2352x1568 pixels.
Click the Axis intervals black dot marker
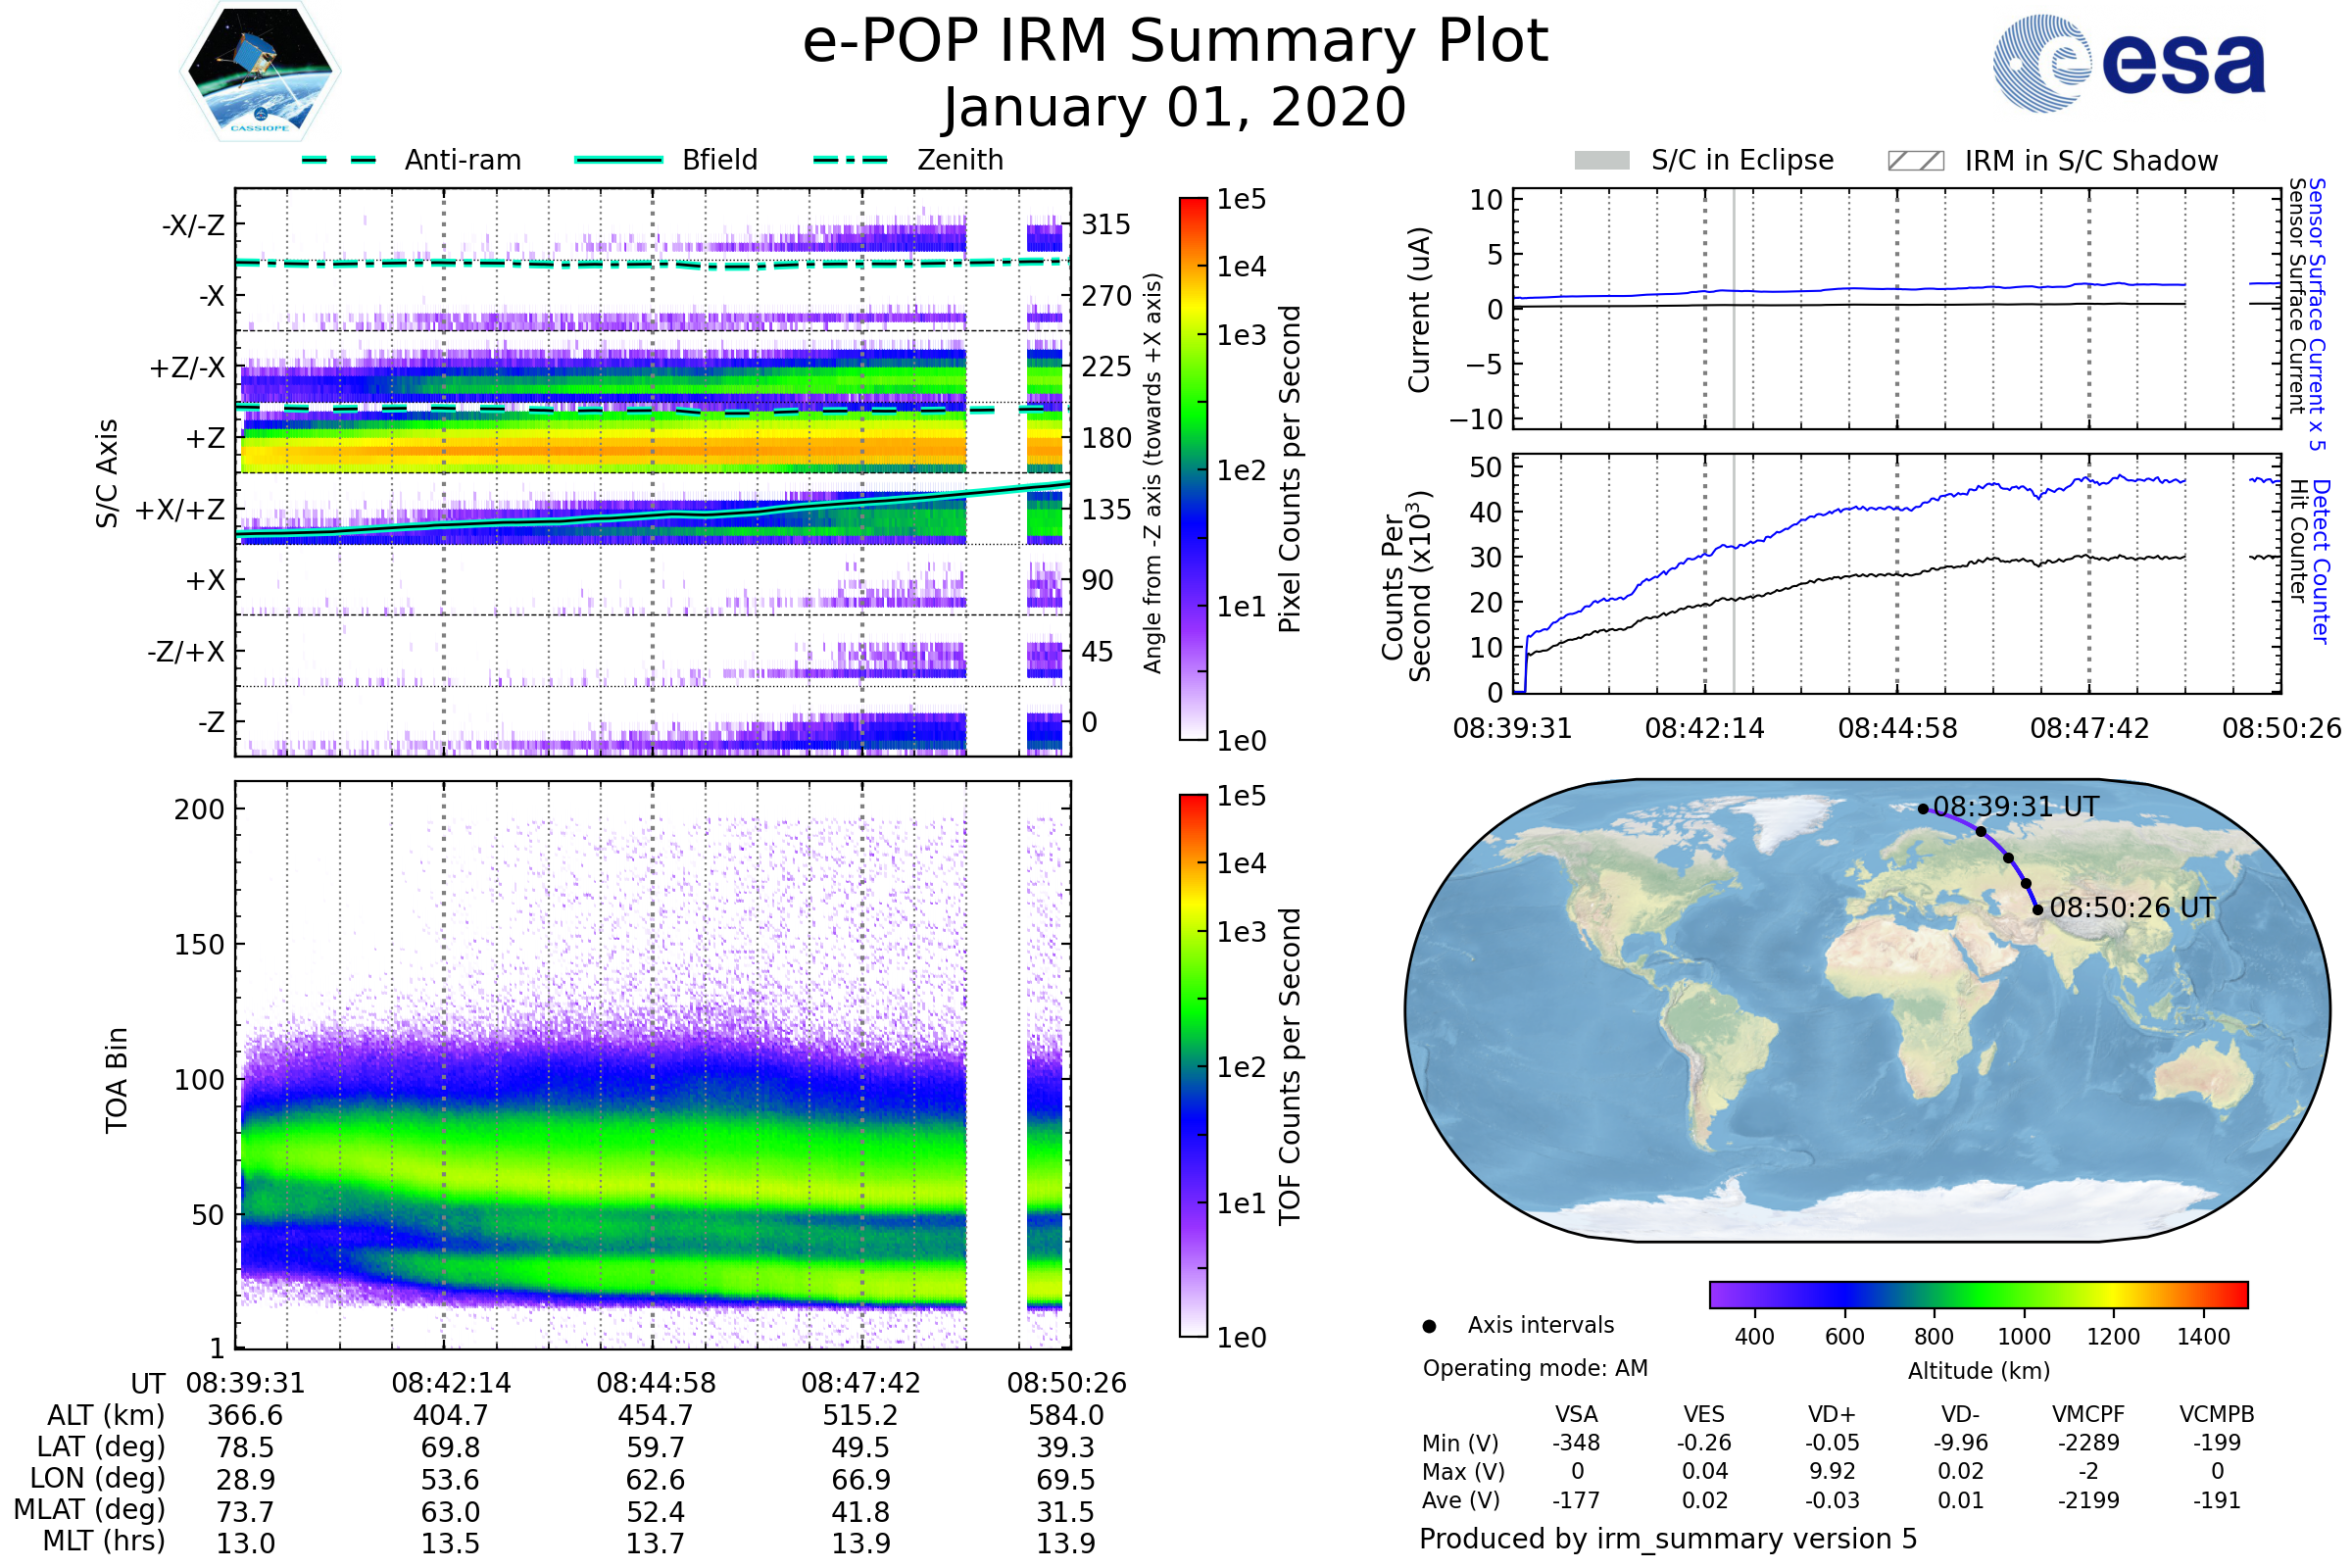click(x=1429, y=1326)
